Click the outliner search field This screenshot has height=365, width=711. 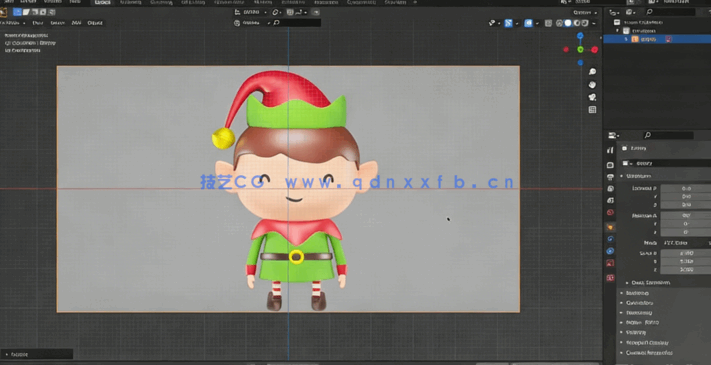pyautogui.click(x=670, y=12)
